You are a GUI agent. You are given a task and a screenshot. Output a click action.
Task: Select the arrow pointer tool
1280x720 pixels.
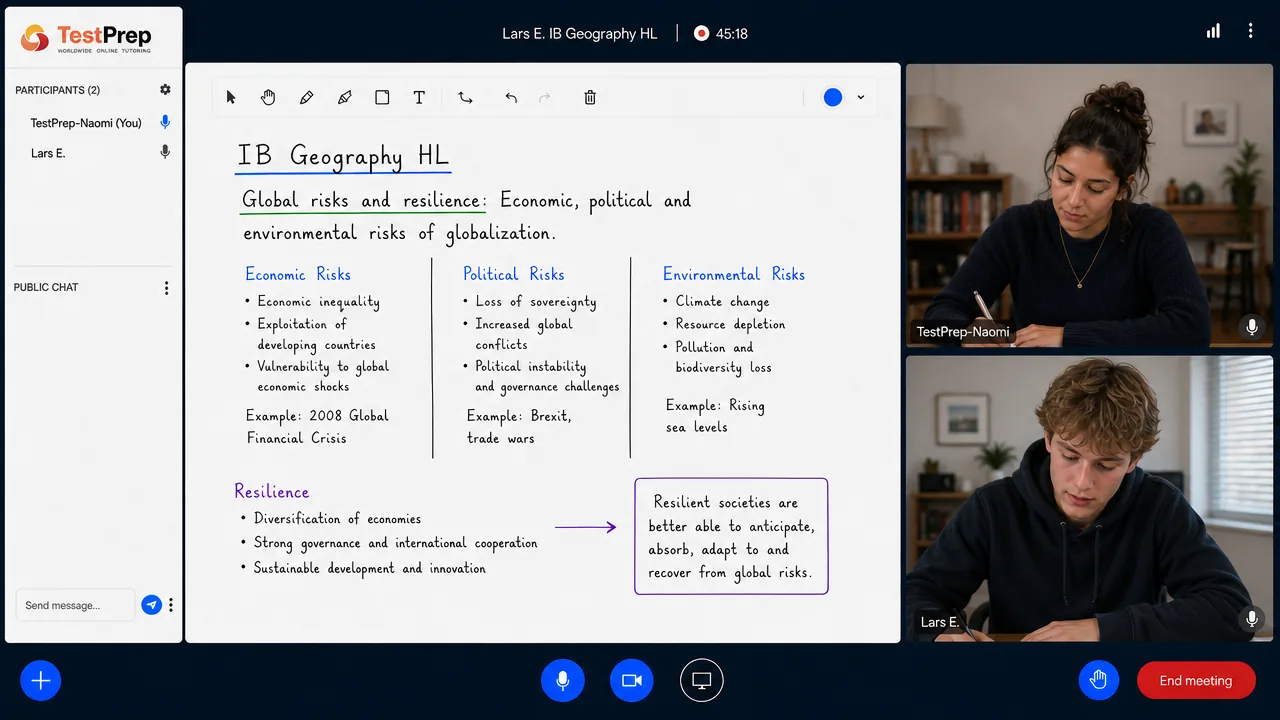[231, 97]
